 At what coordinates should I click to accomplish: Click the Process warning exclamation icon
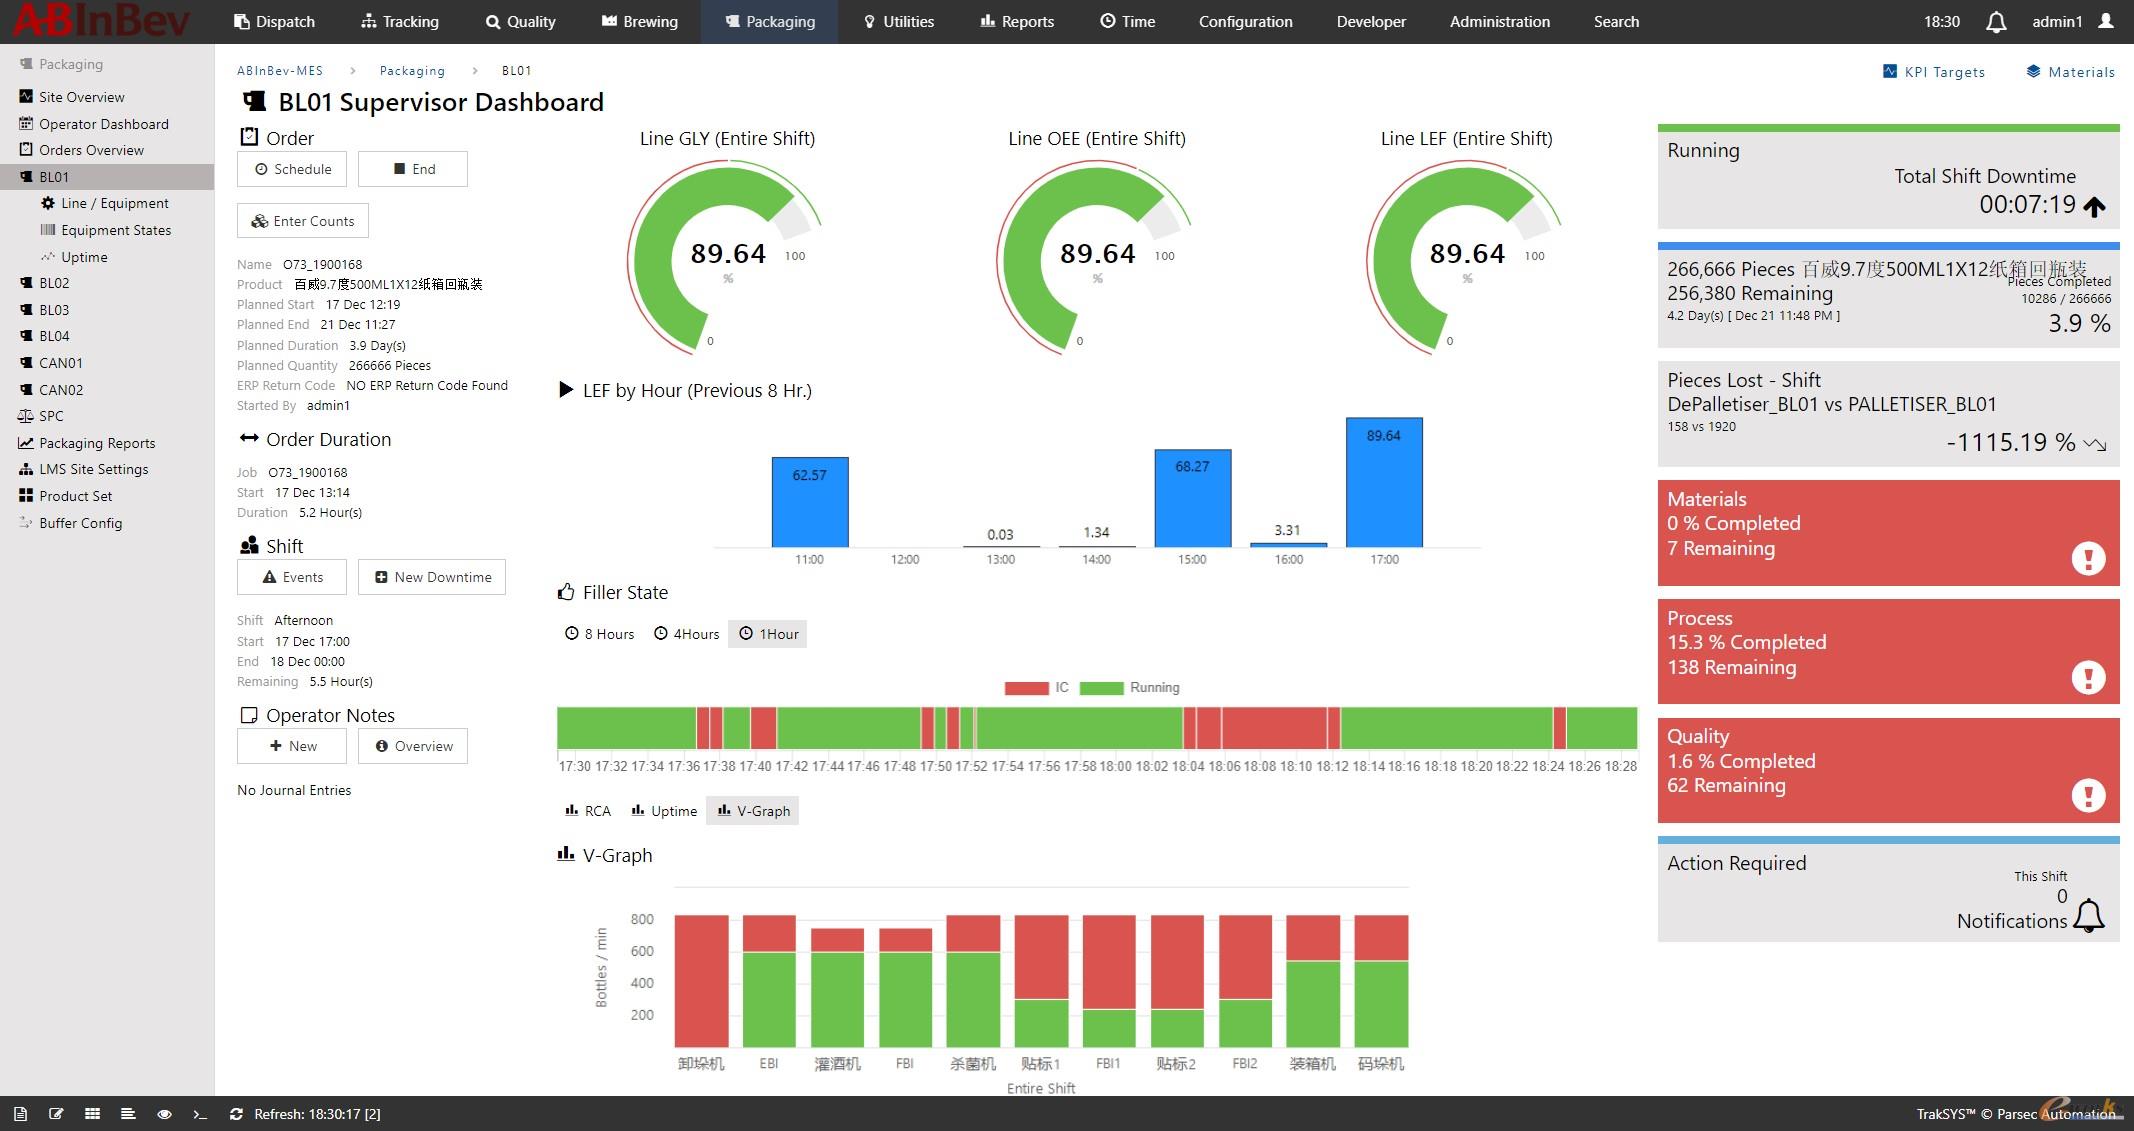pos(2088,677)
